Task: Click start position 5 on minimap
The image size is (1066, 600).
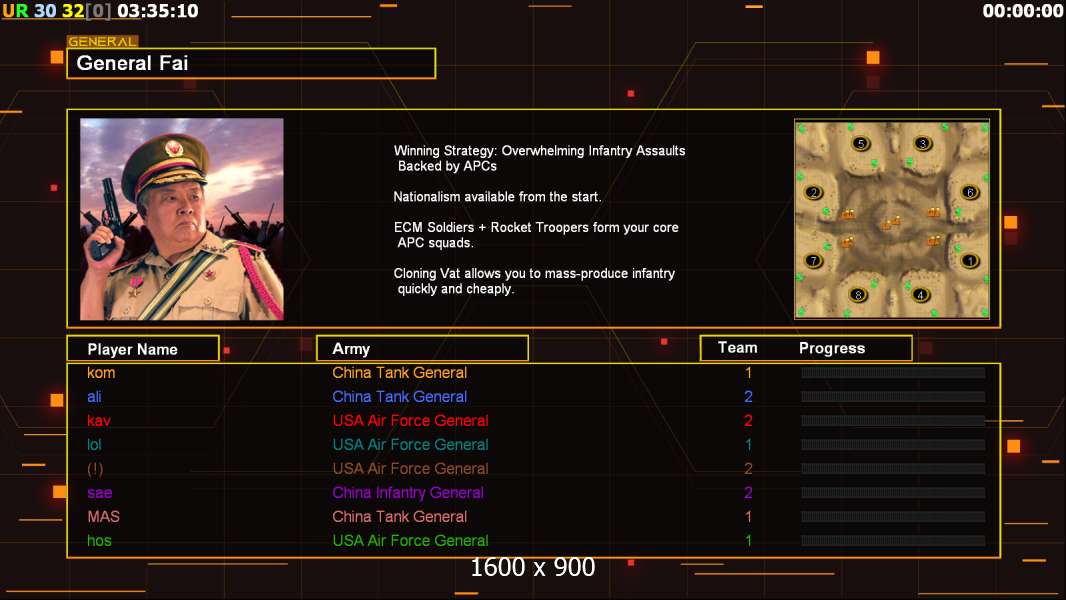Action: (861, 143)
